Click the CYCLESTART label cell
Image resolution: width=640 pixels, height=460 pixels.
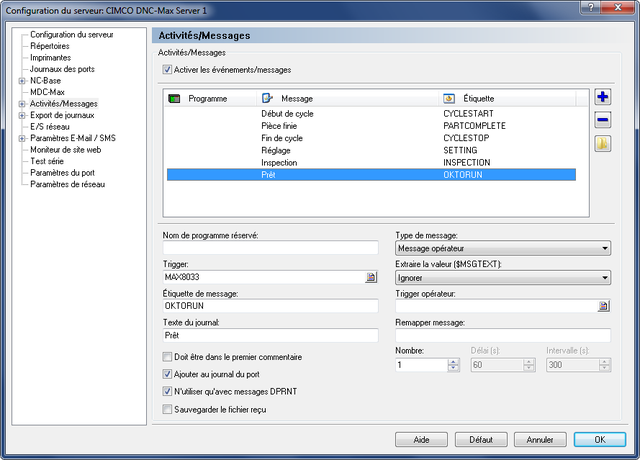pos(469,113)
